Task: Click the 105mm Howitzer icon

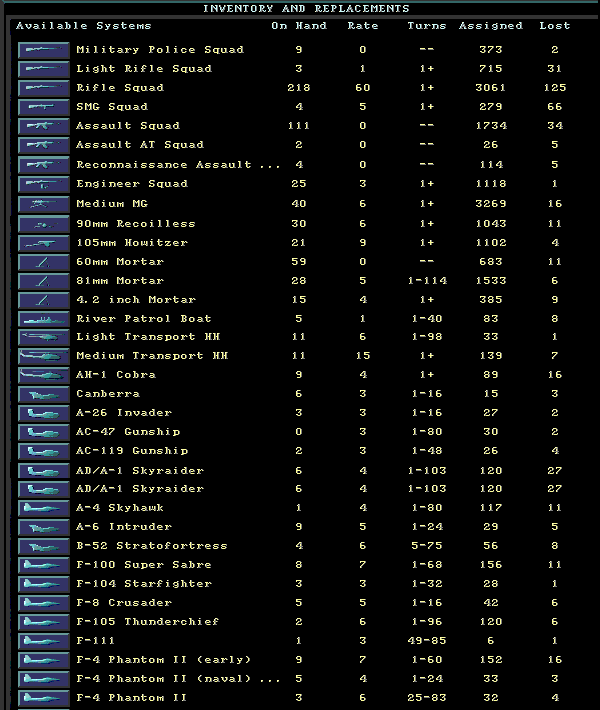Action: pyautogui.click(x=44, y=243)
